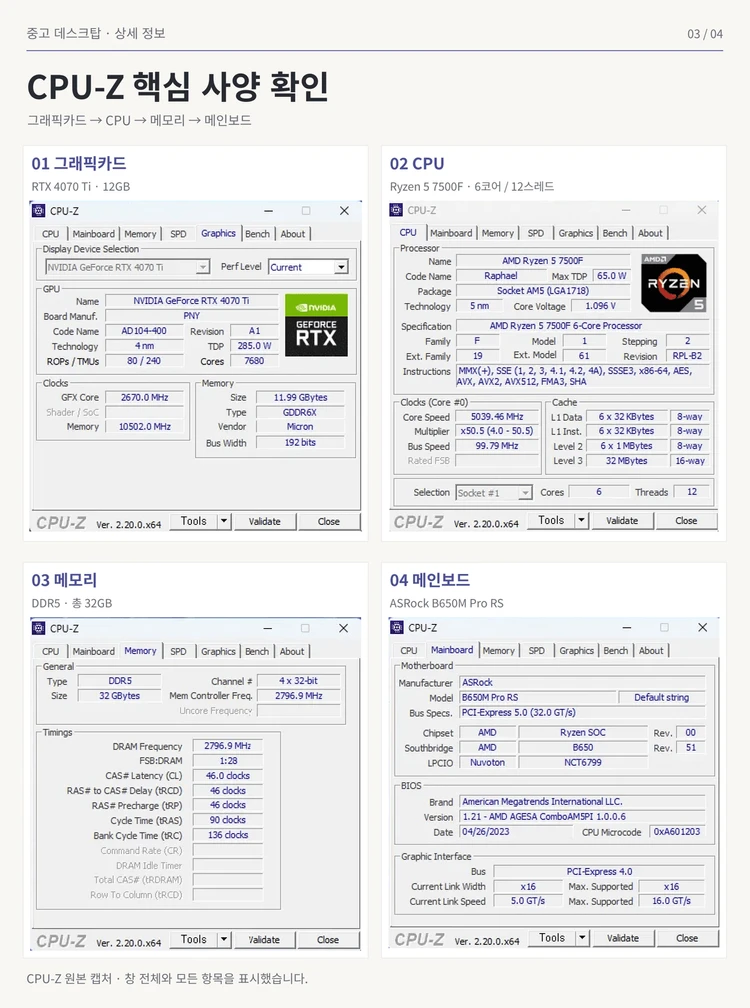The width and height of the screenshot is (750, 1008).
Task: Click the GPU code name AD104-400
Action: pyautogui.click(x=144, y=330)
